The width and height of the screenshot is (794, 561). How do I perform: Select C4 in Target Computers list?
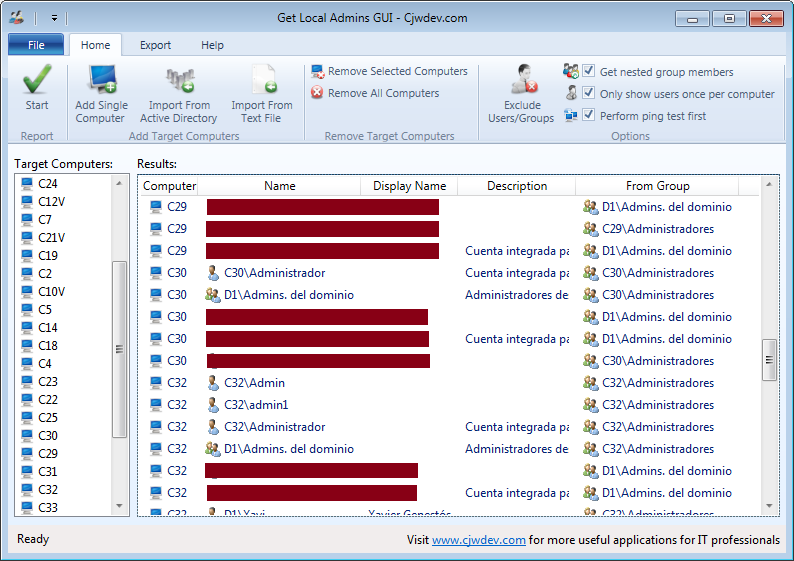pyautogui.click(x=45, y=363)
